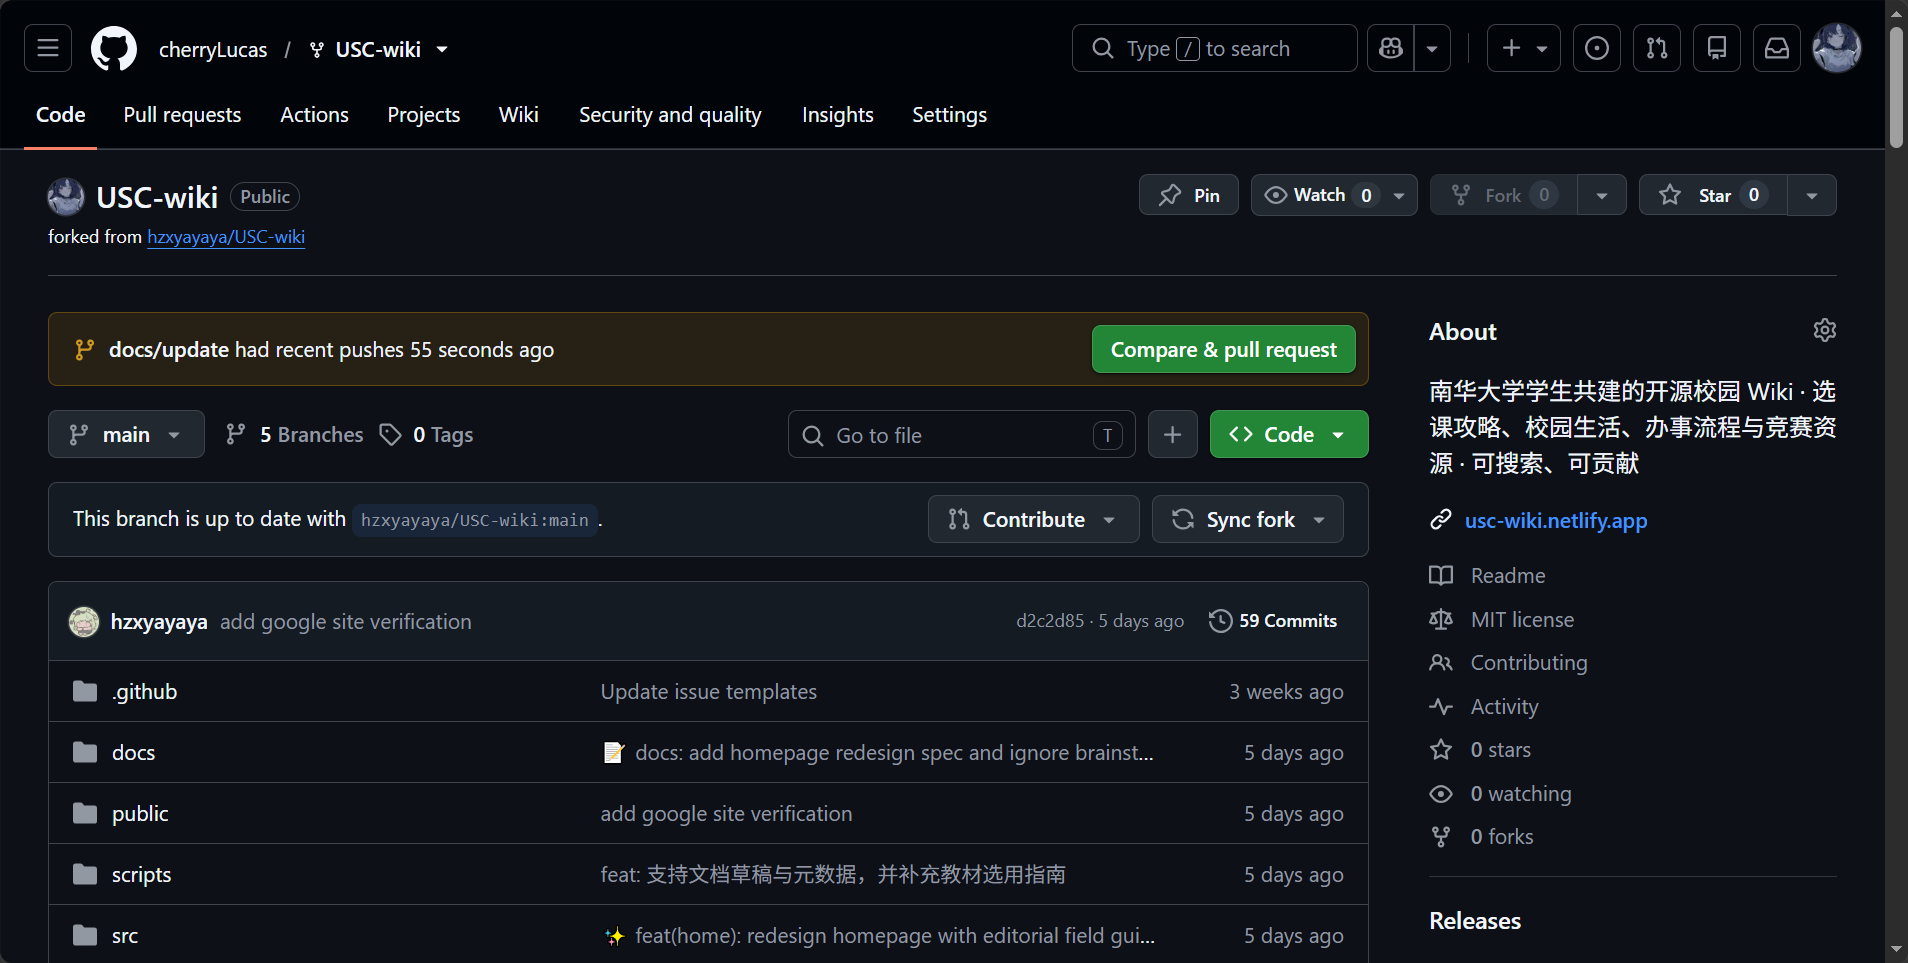This screenshot has height=963, width=1908.
Task: Open the Pull requests icon in header
Action: click(1657, 48)
